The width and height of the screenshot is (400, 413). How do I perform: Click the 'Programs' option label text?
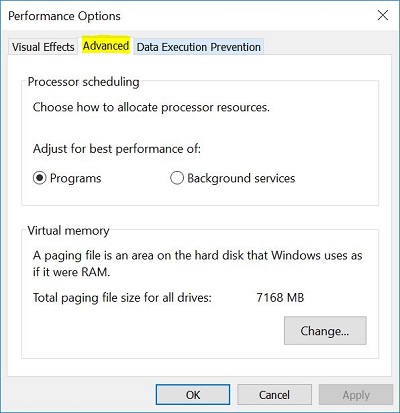tap(76, 178)
